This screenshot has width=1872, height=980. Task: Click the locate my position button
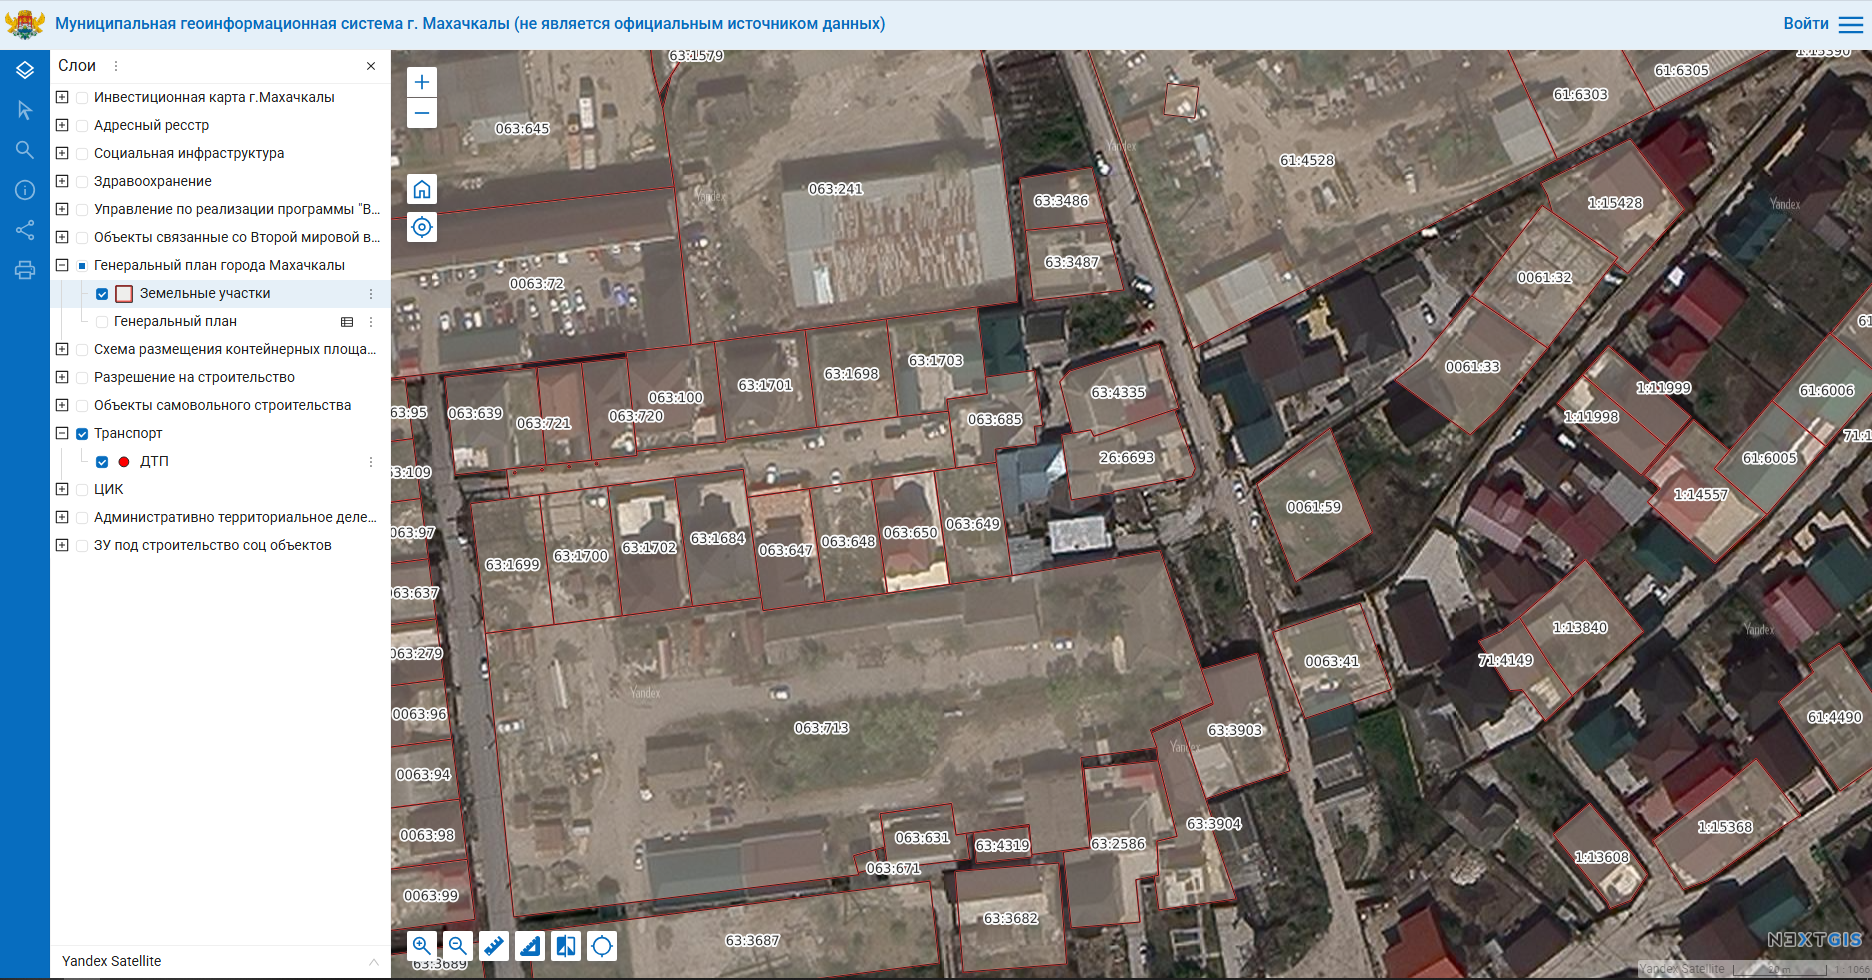[422, 227]
